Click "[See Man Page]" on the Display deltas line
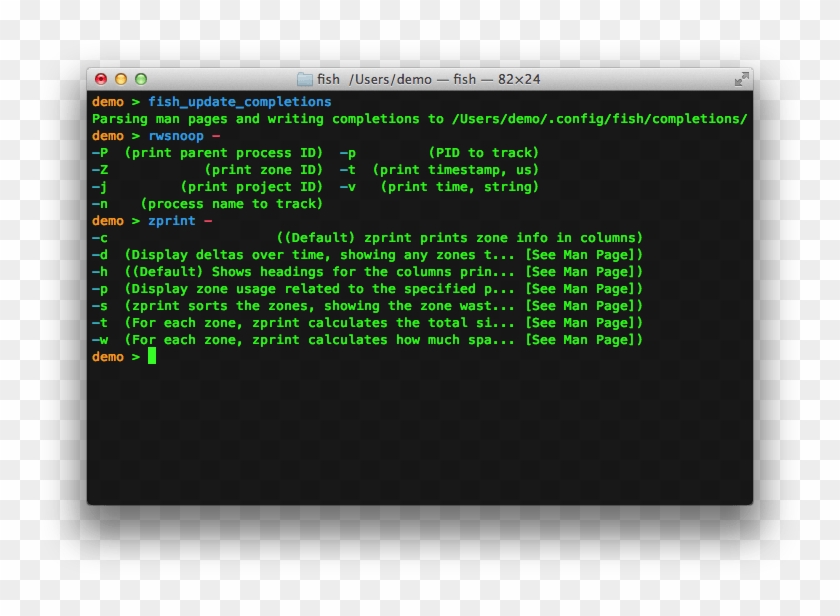This screenshot has height=616, width=840. tap(584, 255)
